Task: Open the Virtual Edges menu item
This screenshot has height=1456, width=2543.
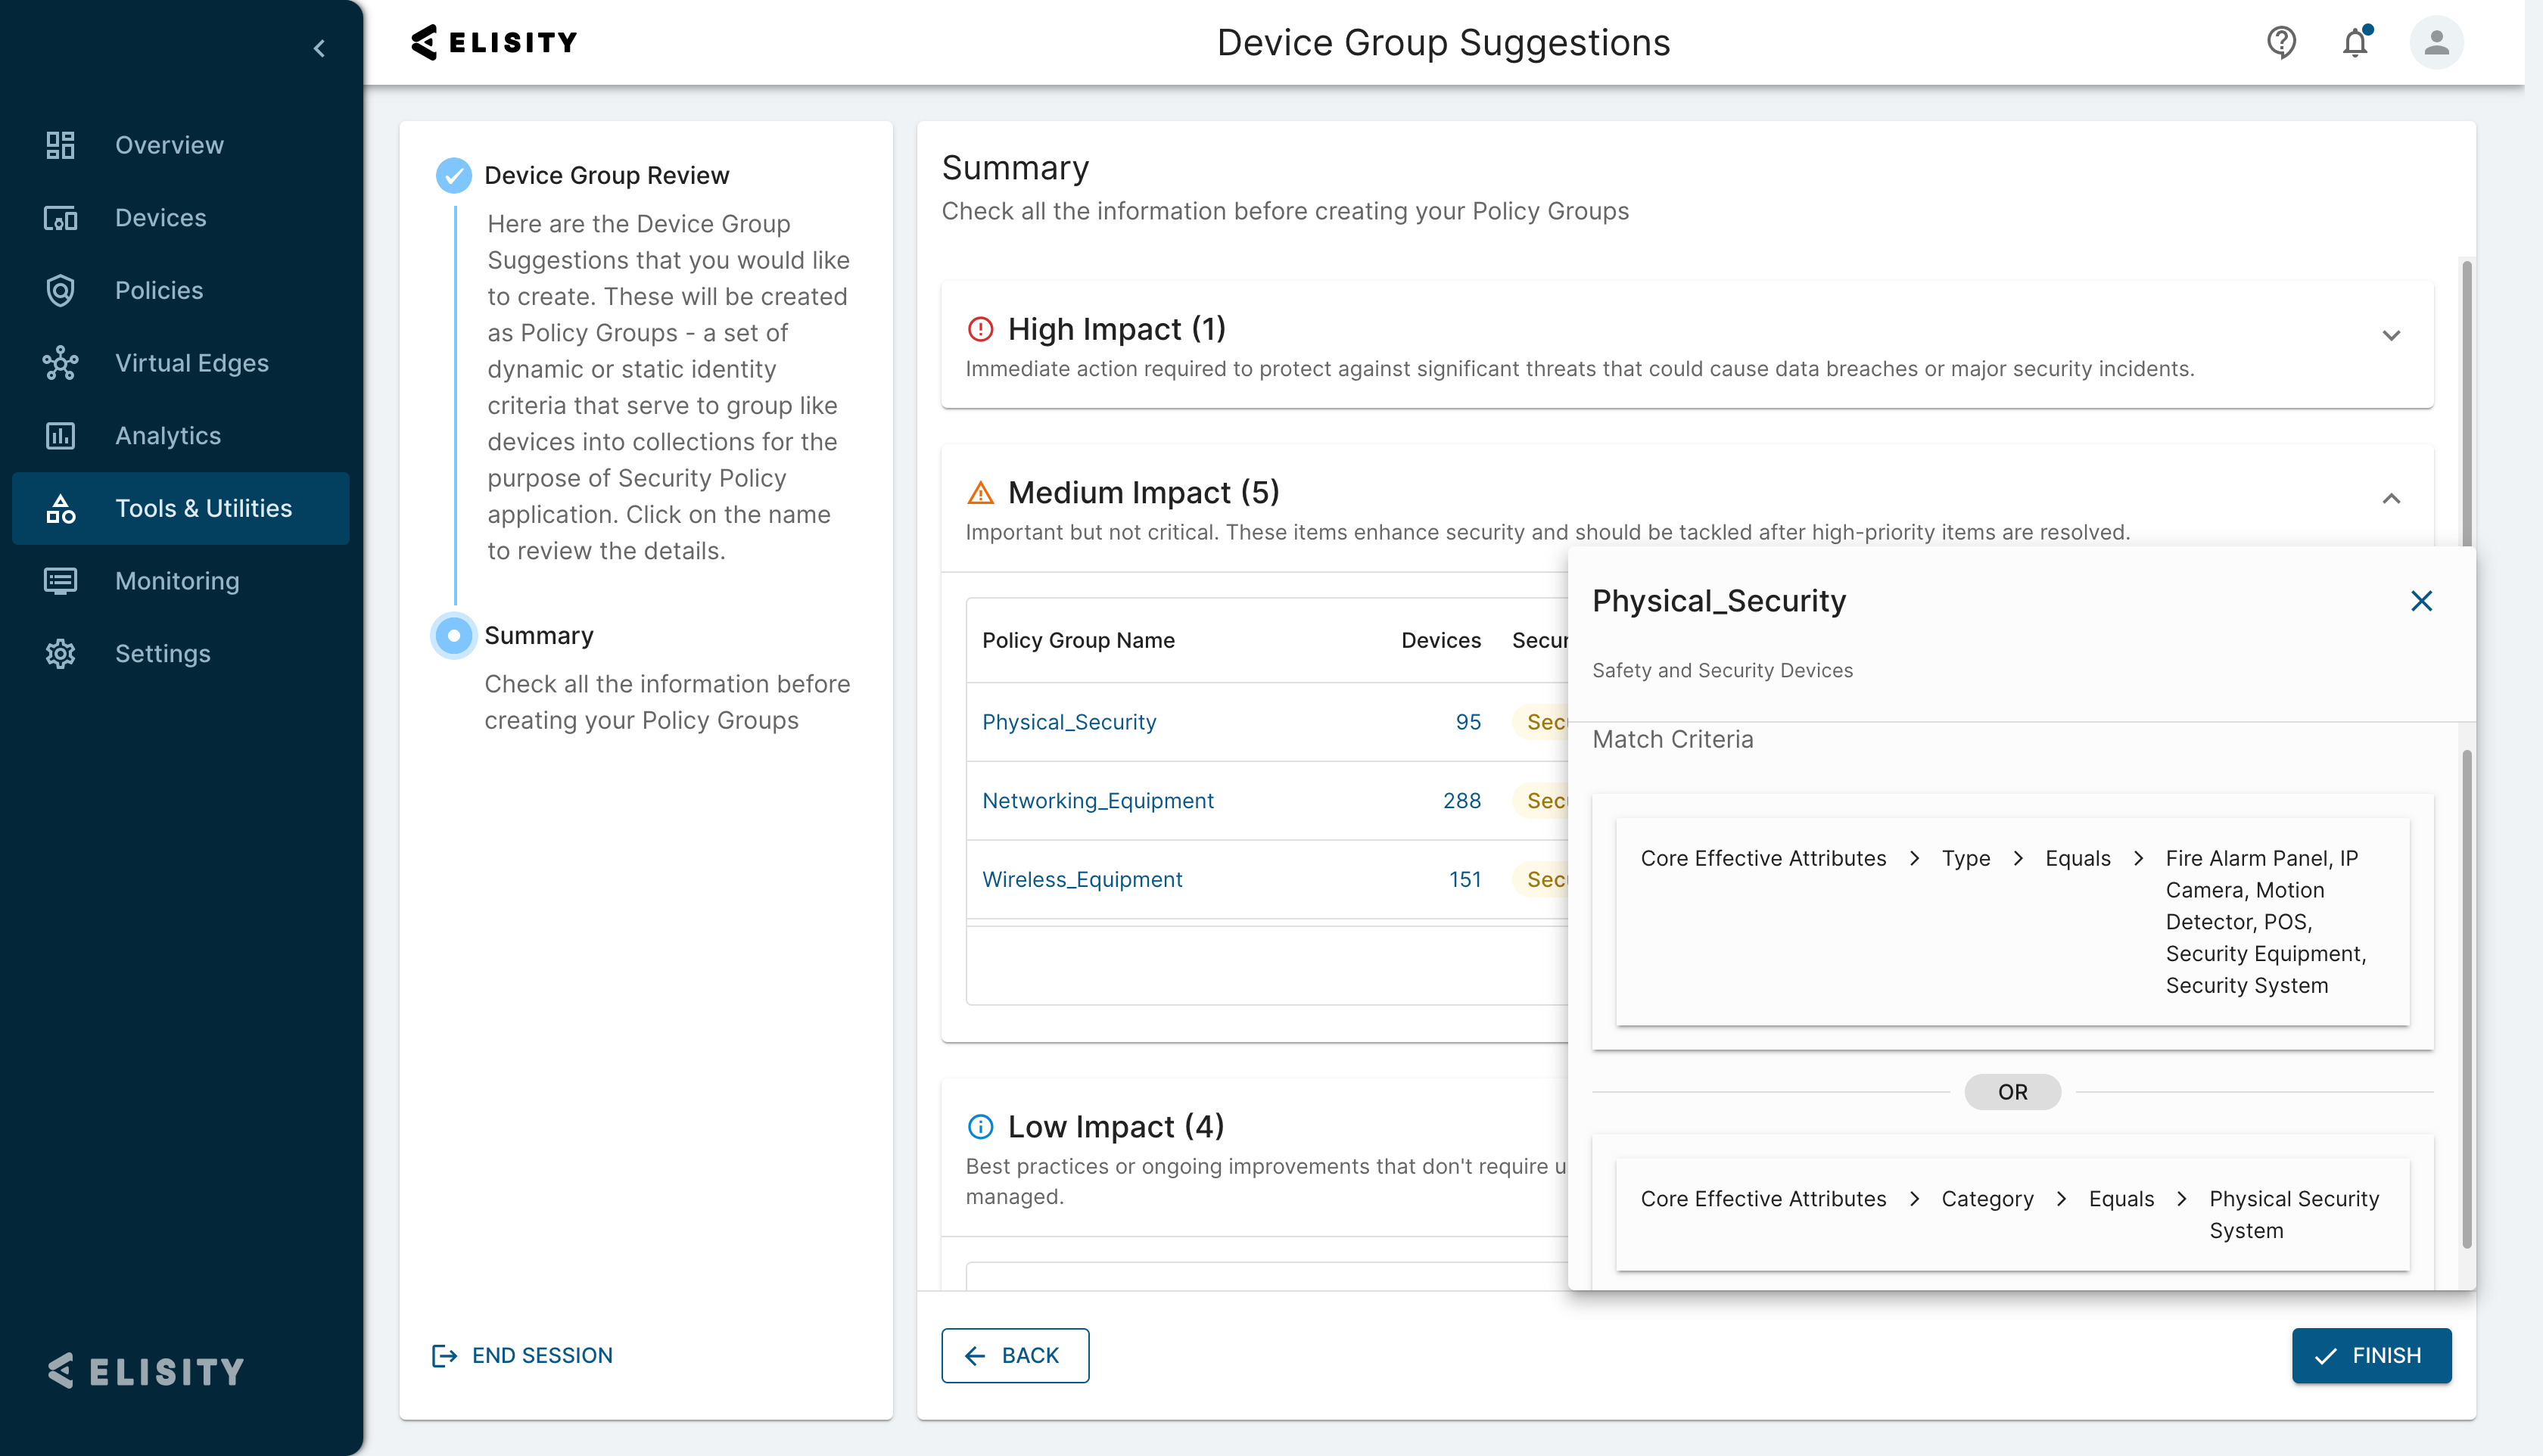Action: point(180,363)
